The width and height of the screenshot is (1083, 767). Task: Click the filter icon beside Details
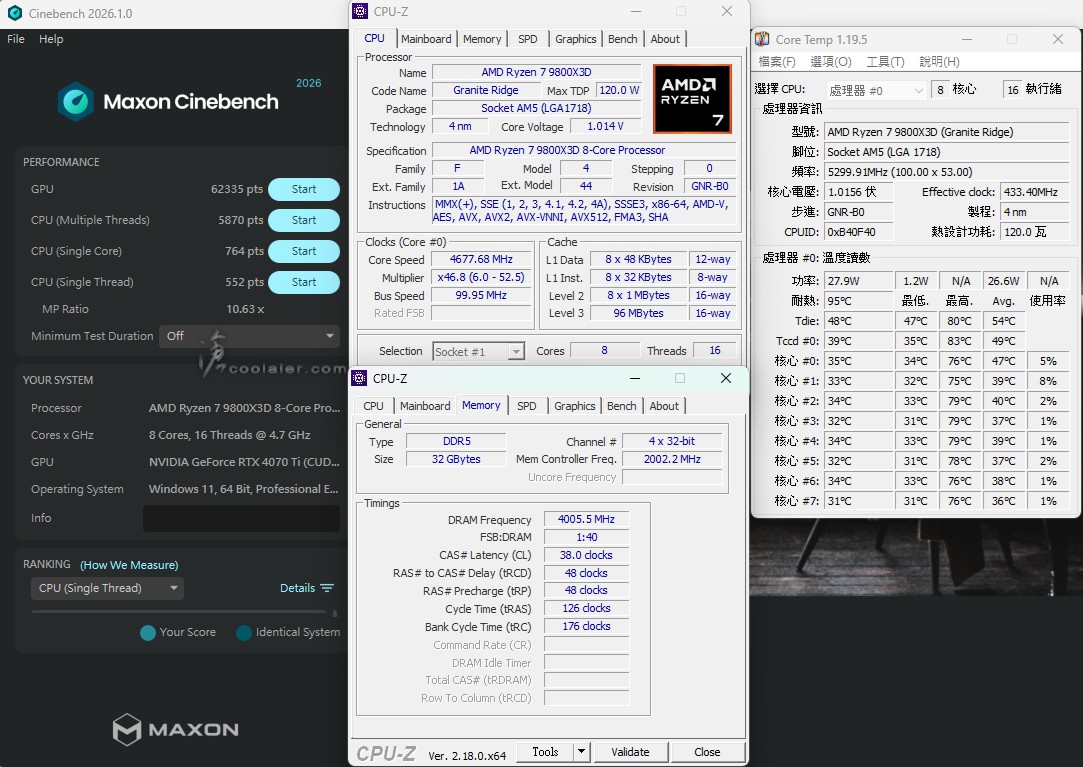(327, 588)
